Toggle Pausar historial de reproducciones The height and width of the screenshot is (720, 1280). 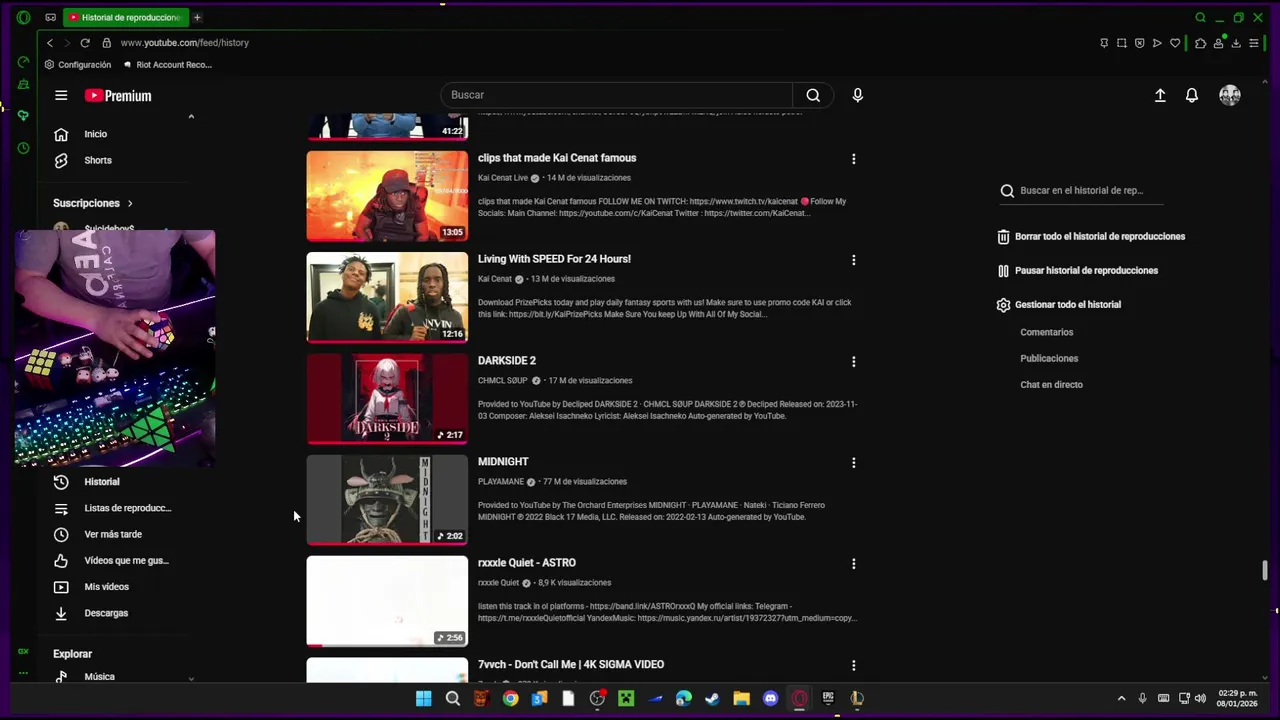(x=1077, y=271)
